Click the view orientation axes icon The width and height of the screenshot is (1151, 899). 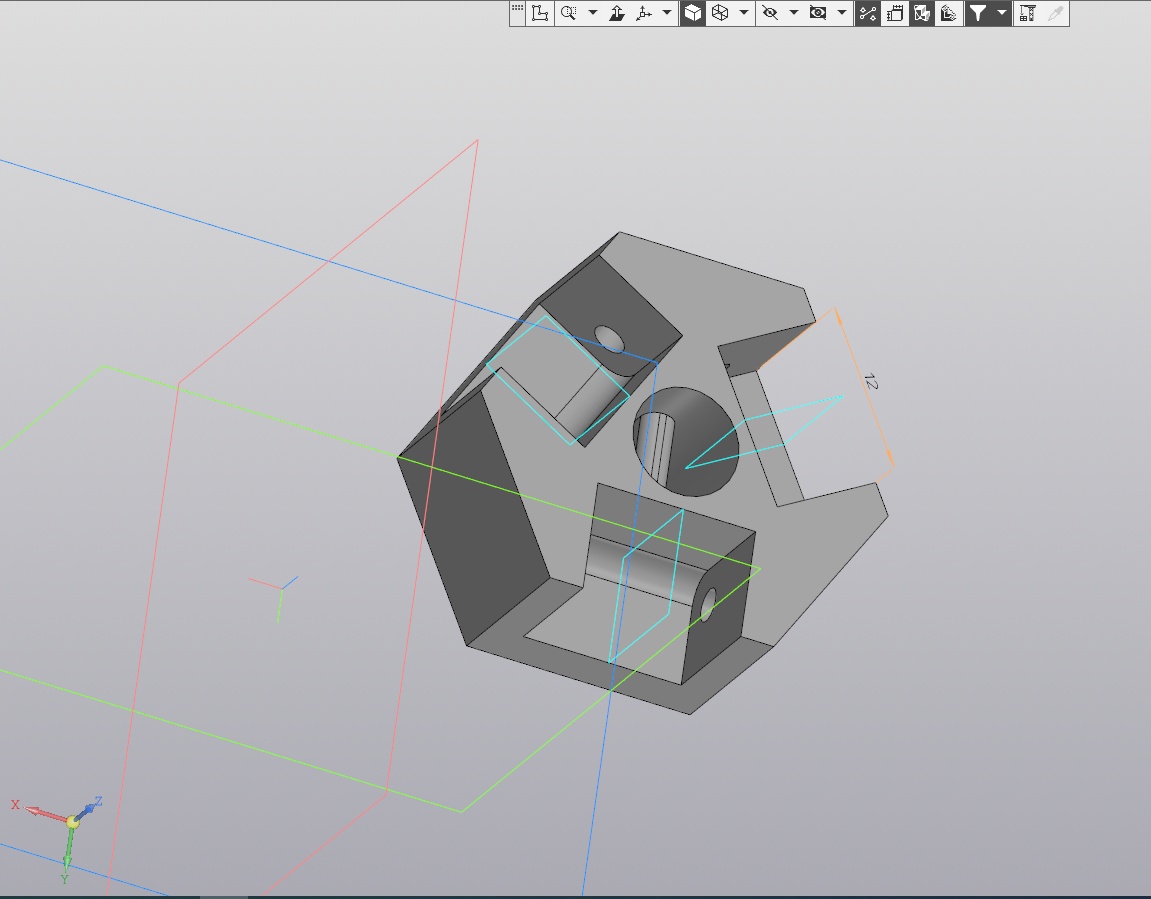pyautogui.click(x=643, y=13)
